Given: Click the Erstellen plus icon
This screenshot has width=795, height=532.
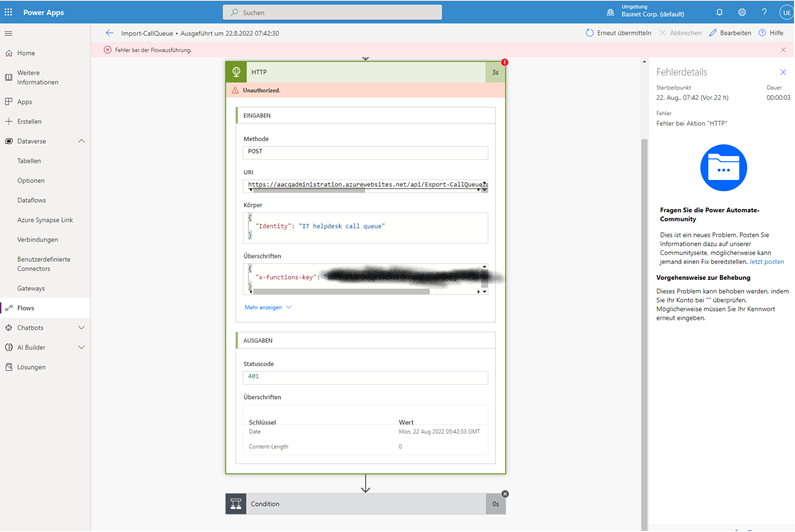Looking at the screenshot, I should (x=9, y=121).
